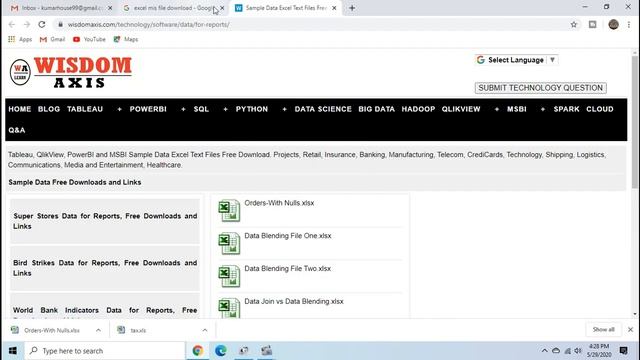Viewport: 640px width, 360px height.
Task: Close the downloads bar
Action: point(630,329)
